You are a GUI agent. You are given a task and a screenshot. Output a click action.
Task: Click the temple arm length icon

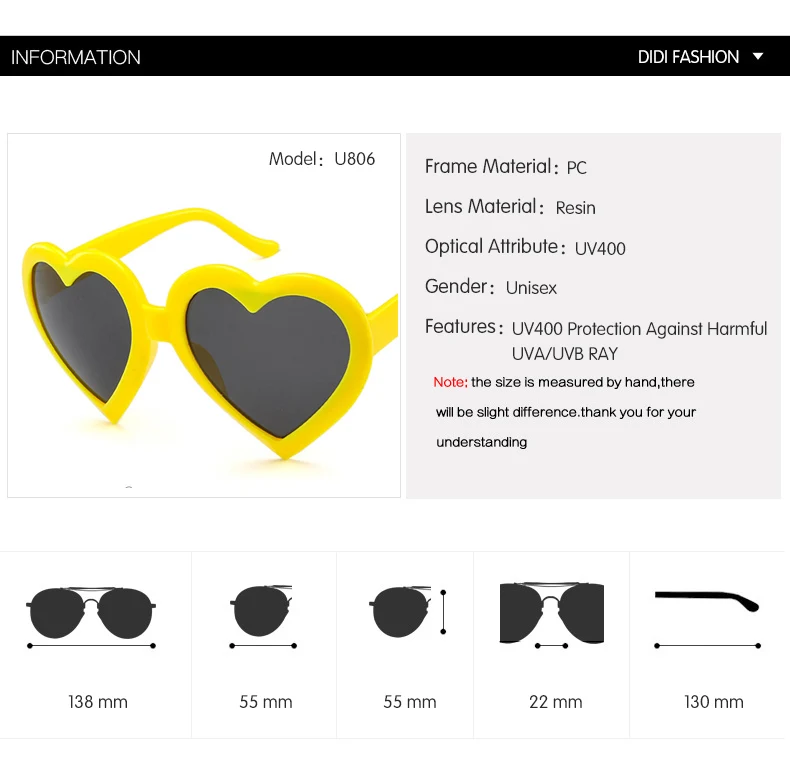[707, 620]
